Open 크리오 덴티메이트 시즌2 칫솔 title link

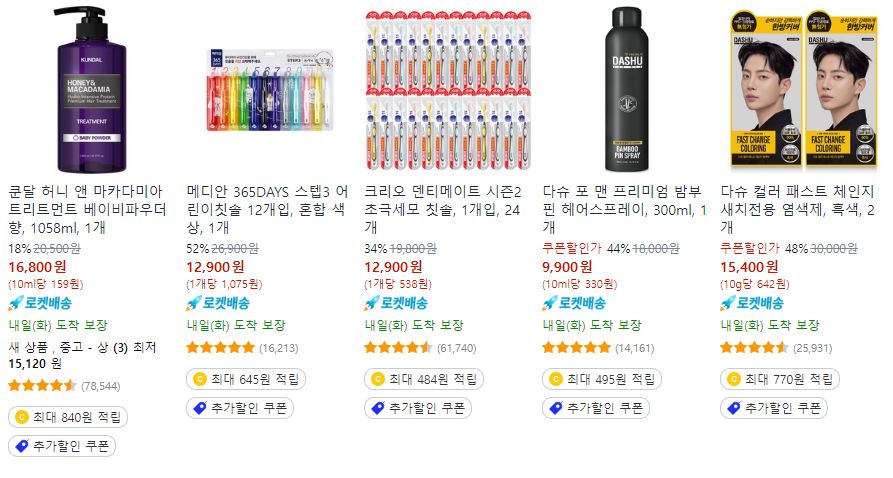tap(443, 210)
